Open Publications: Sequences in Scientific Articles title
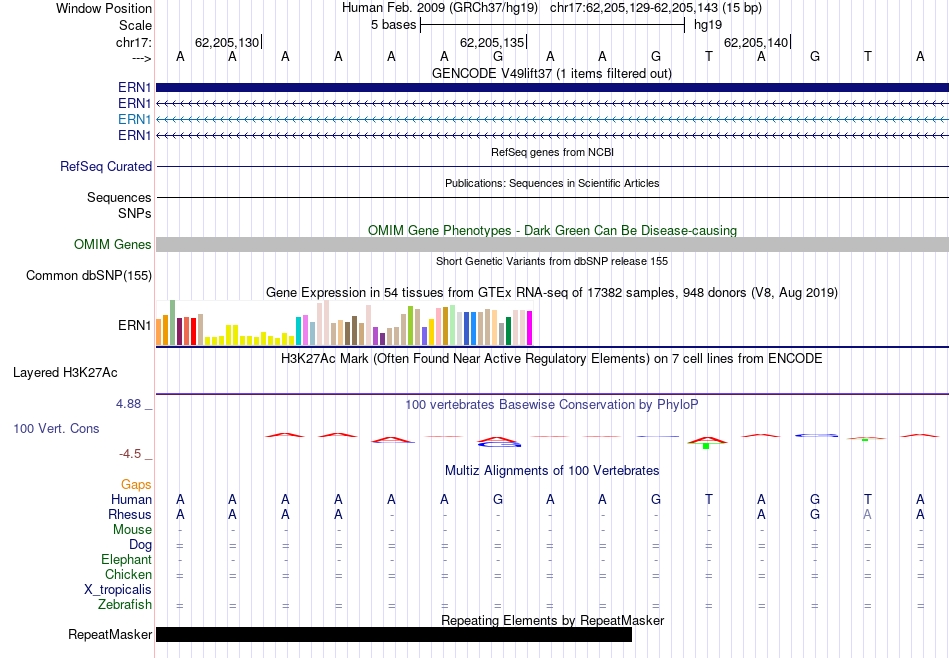Viewport: 950px width, 658px height. point(552,183)
